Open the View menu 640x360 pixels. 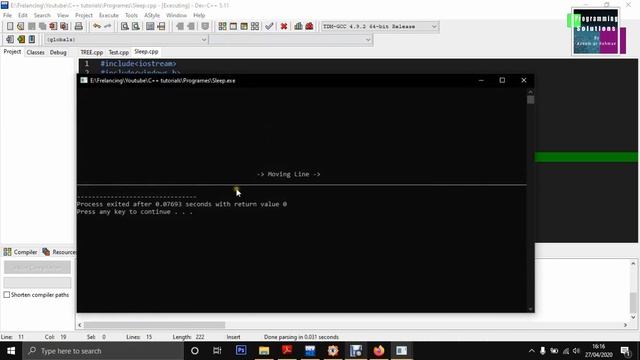pyautogui.click(x=63, y=15)
